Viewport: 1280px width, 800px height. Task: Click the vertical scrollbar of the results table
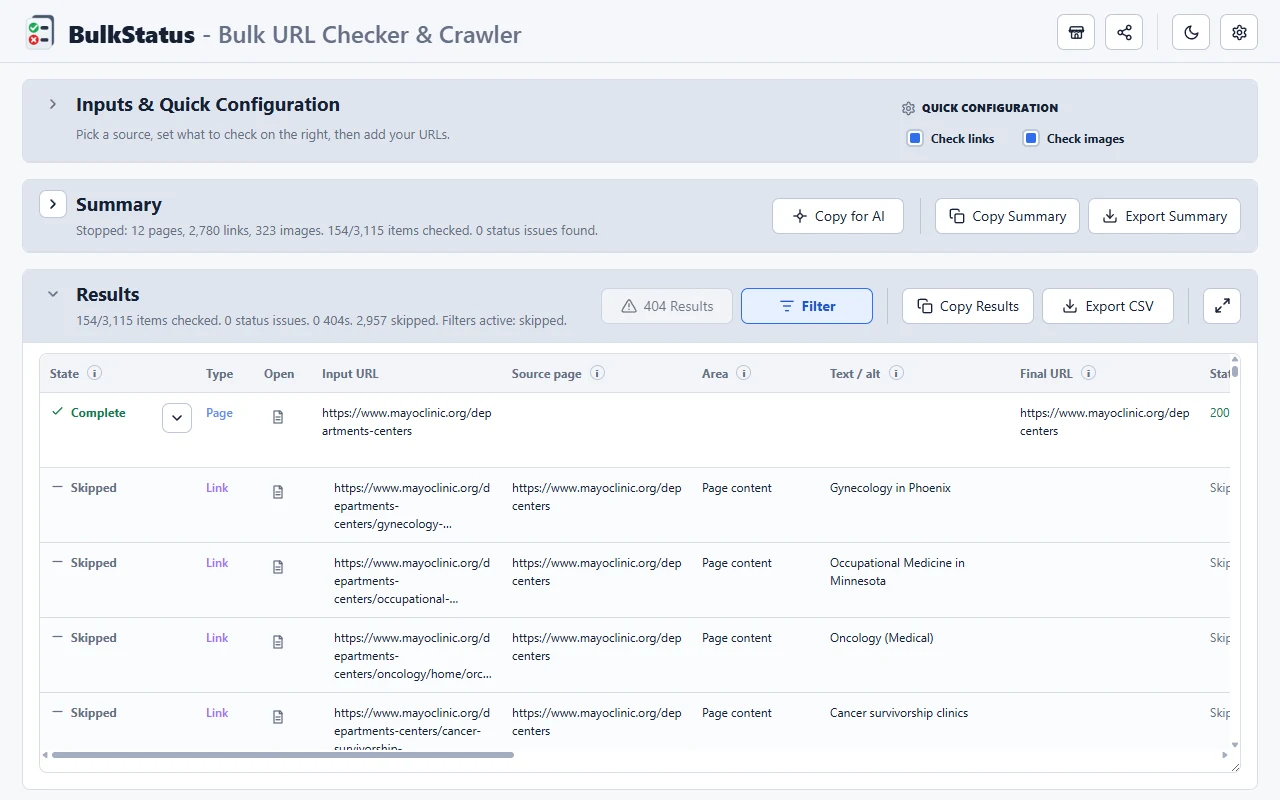click(1235, 372)
